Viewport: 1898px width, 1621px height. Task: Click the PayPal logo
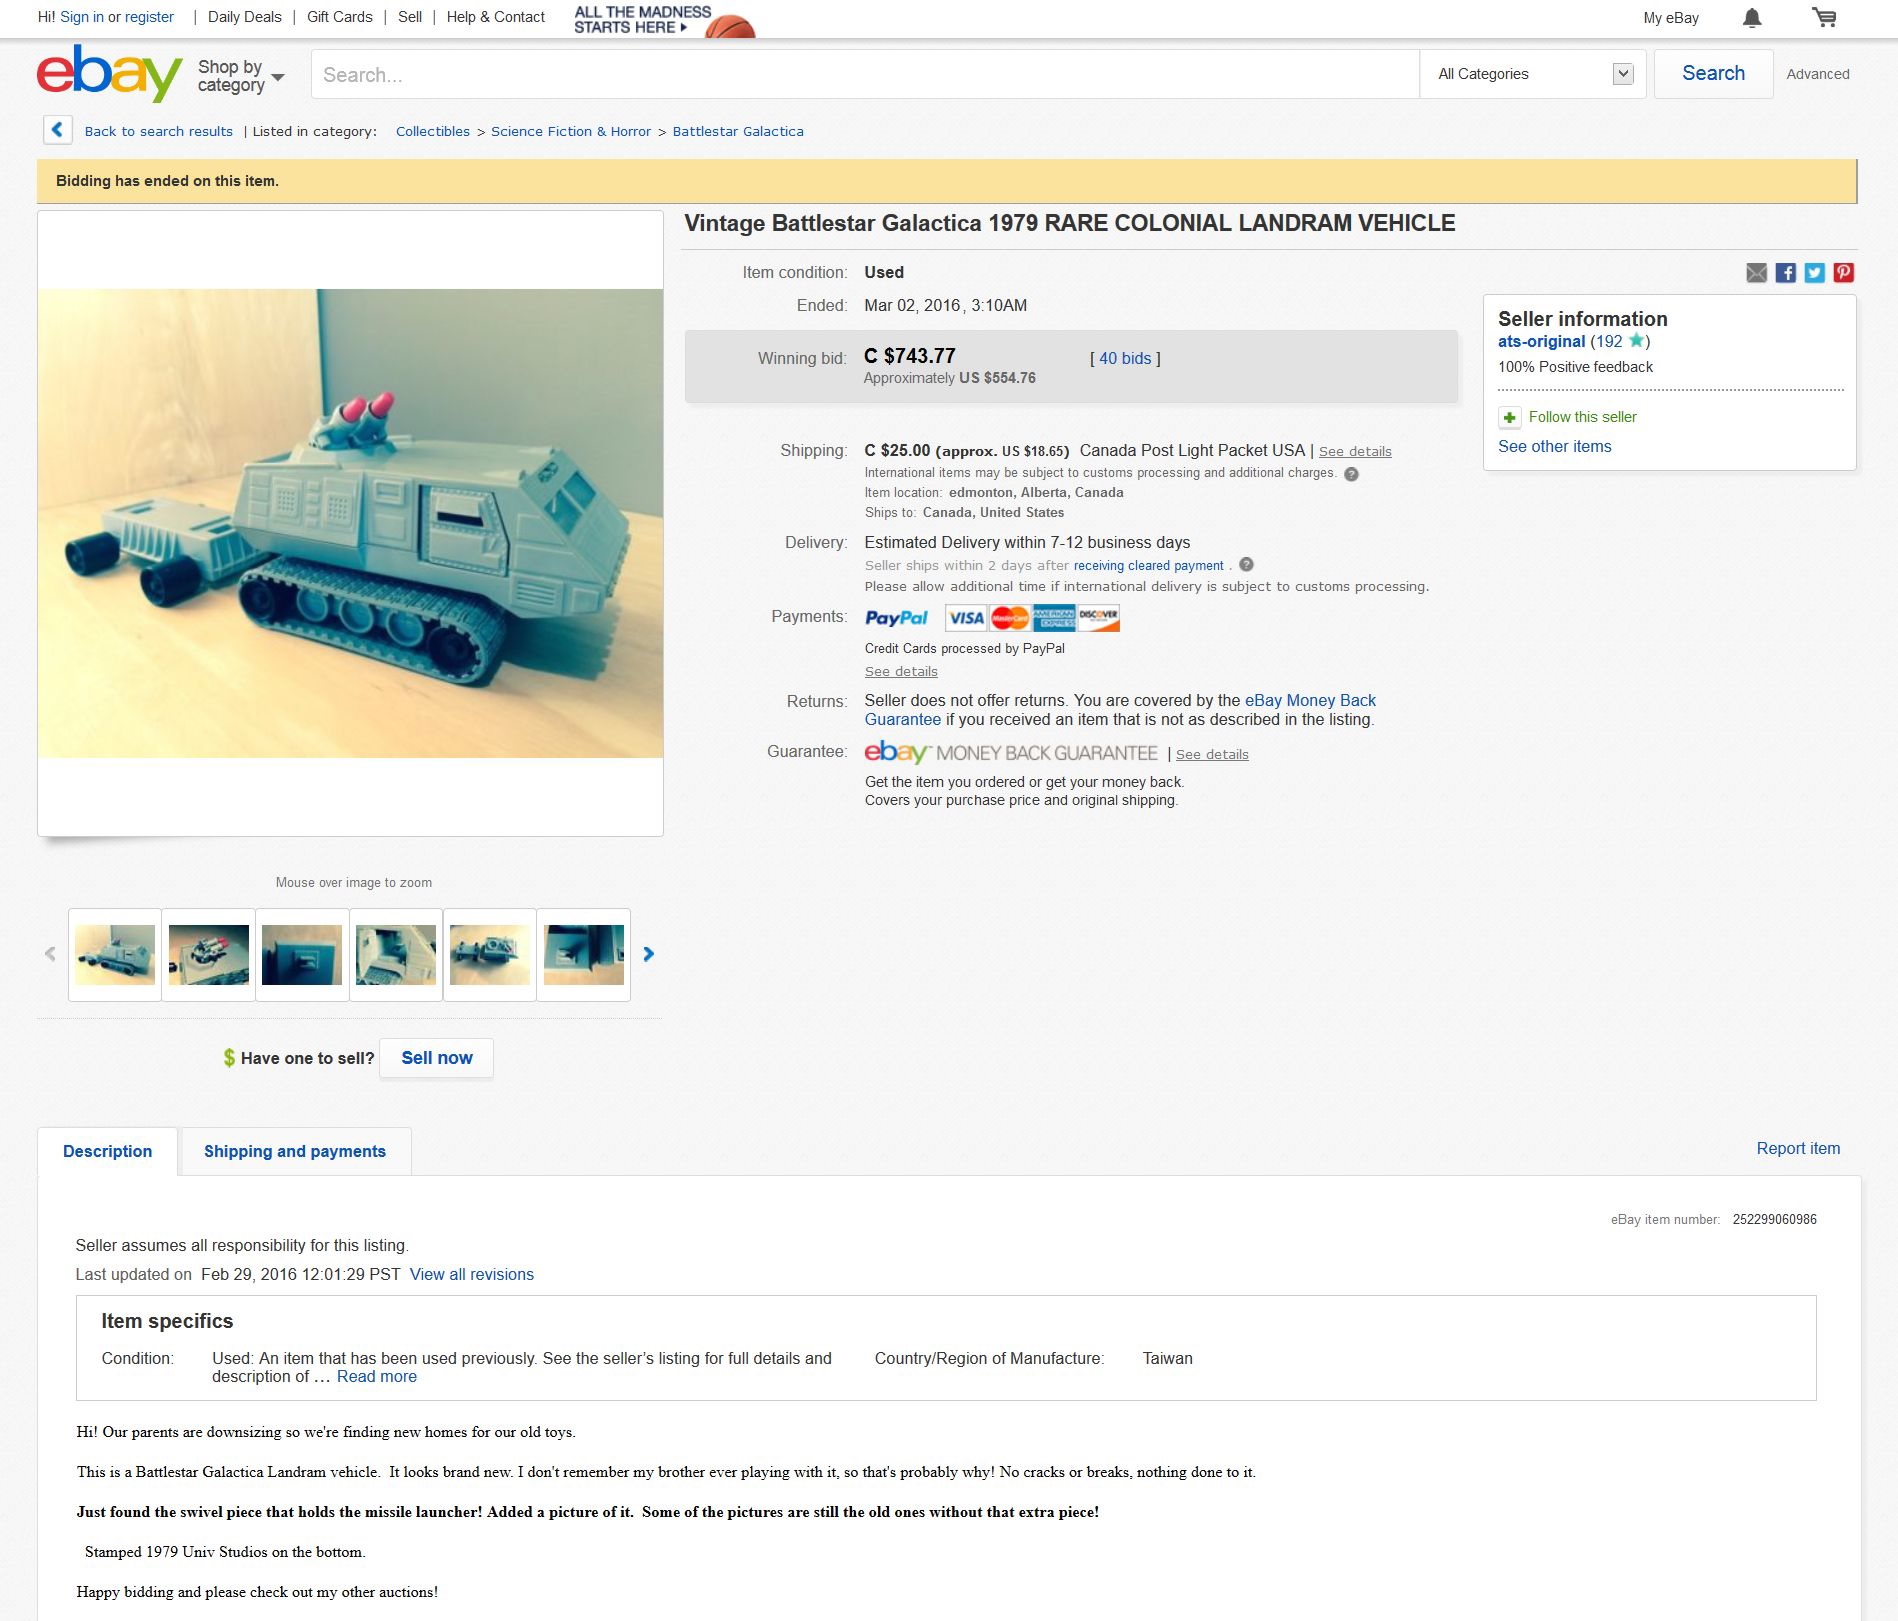click(x=896, y=618)
